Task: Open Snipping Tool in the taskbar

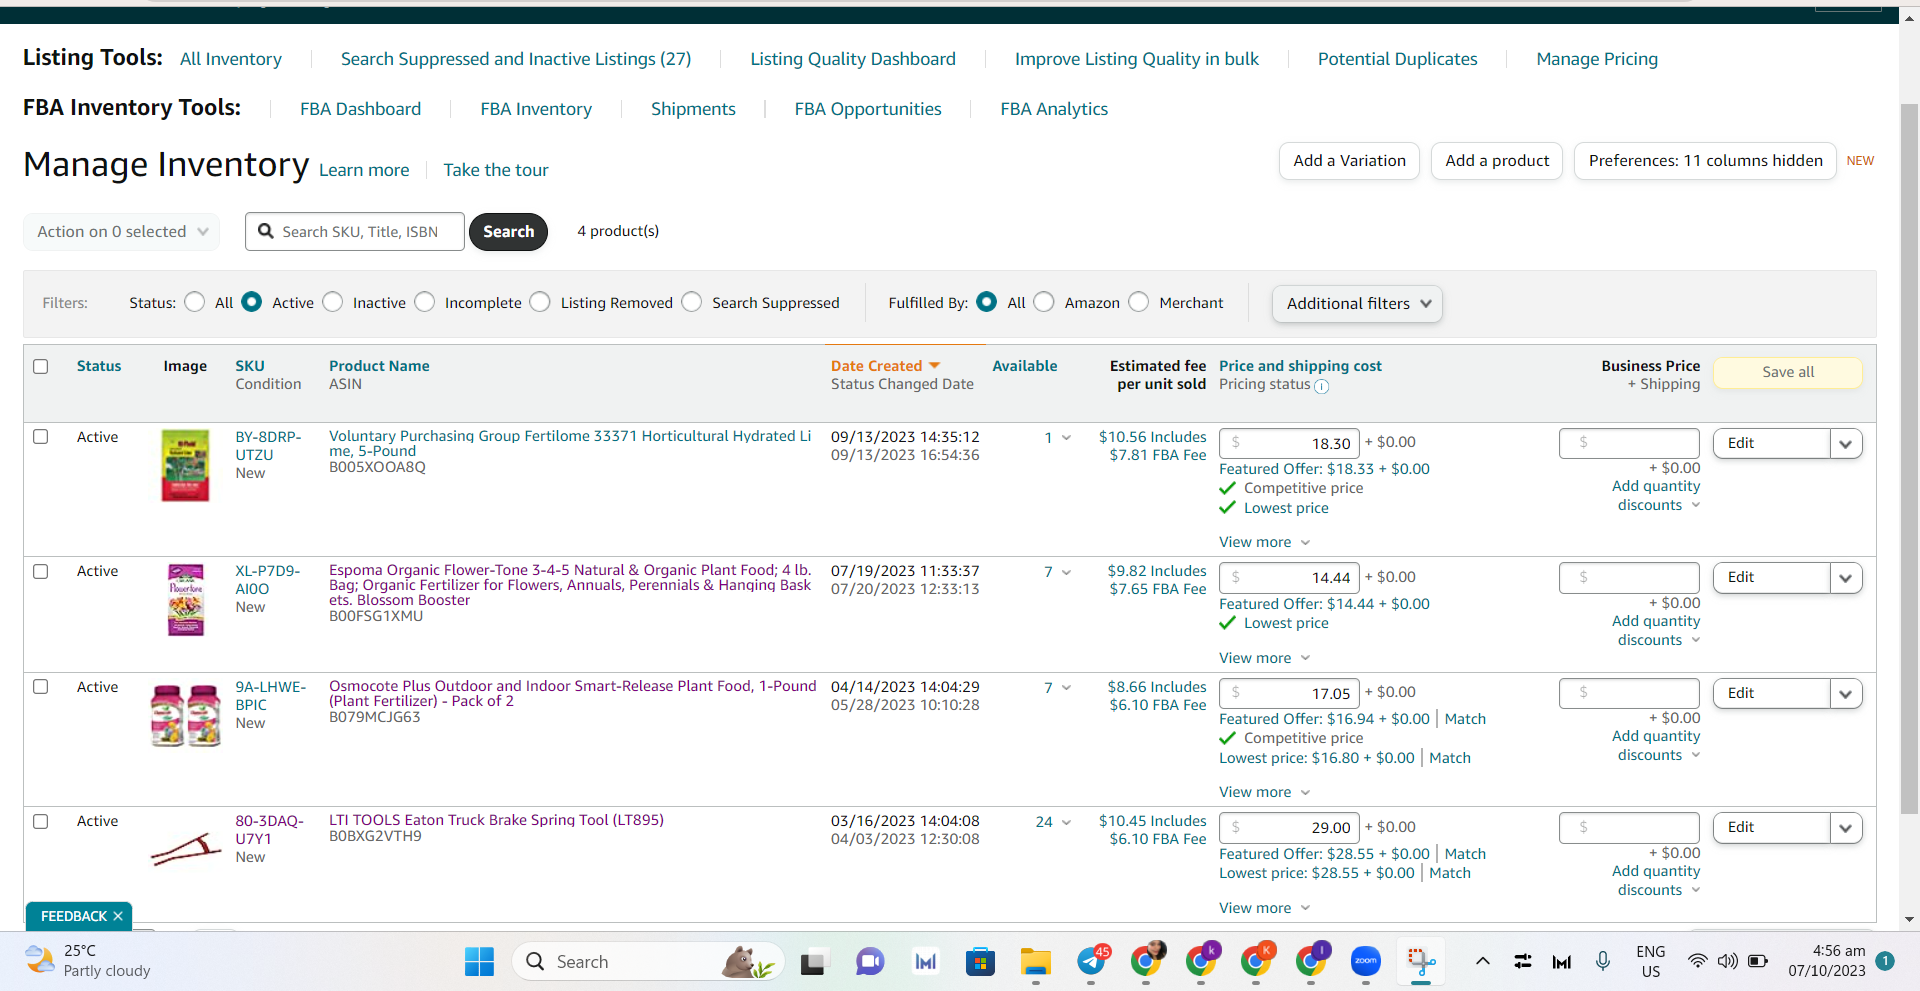Action: pos(1421,962)
